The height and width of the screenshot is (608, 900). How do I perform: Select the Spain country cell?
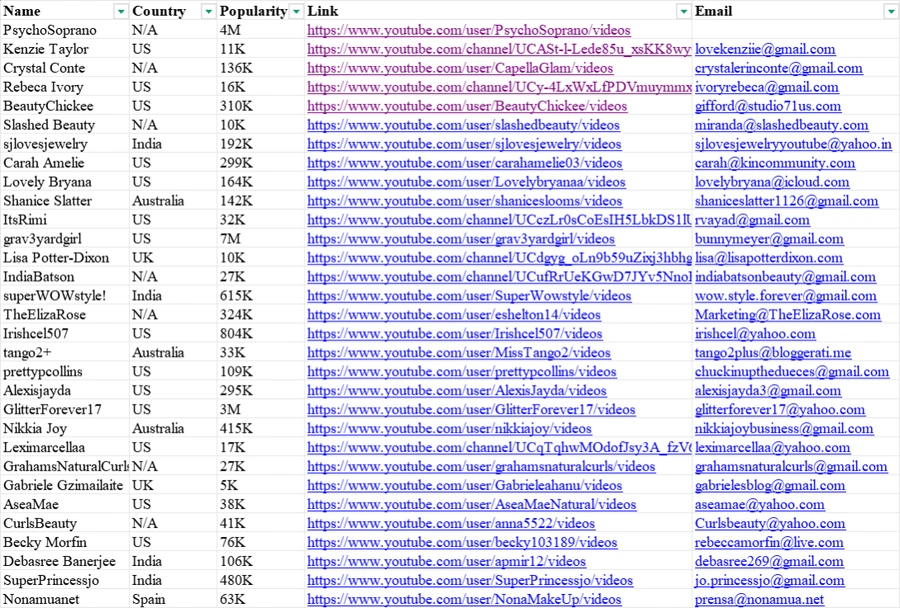[x=173, y=599]
